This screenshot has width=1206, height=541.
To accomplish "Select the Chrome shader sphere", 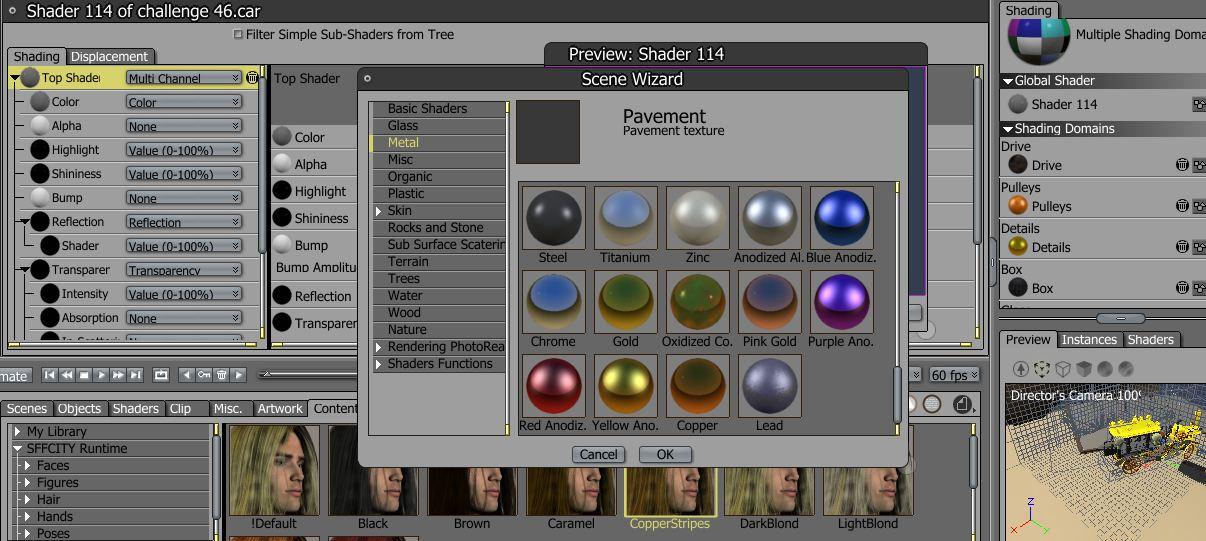I will tap(553, 301).
